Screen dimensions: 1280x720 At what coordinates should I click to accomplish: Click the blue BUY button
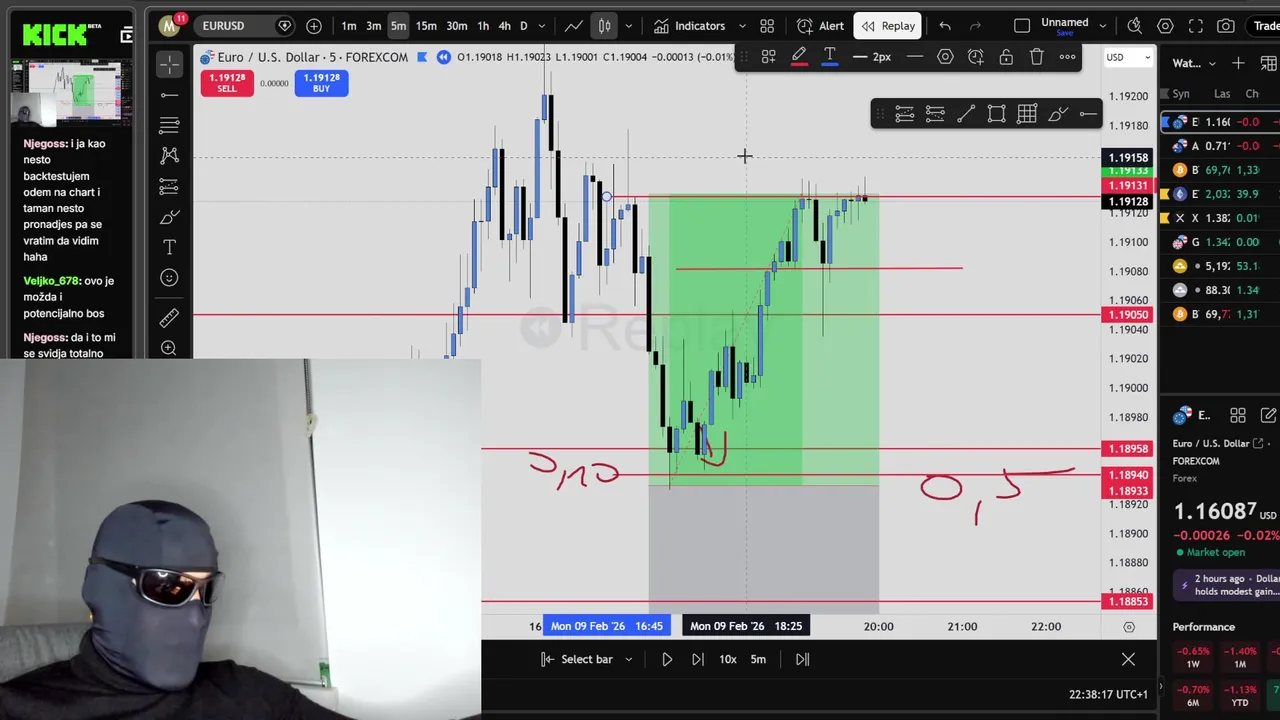(x=321, y=83)
